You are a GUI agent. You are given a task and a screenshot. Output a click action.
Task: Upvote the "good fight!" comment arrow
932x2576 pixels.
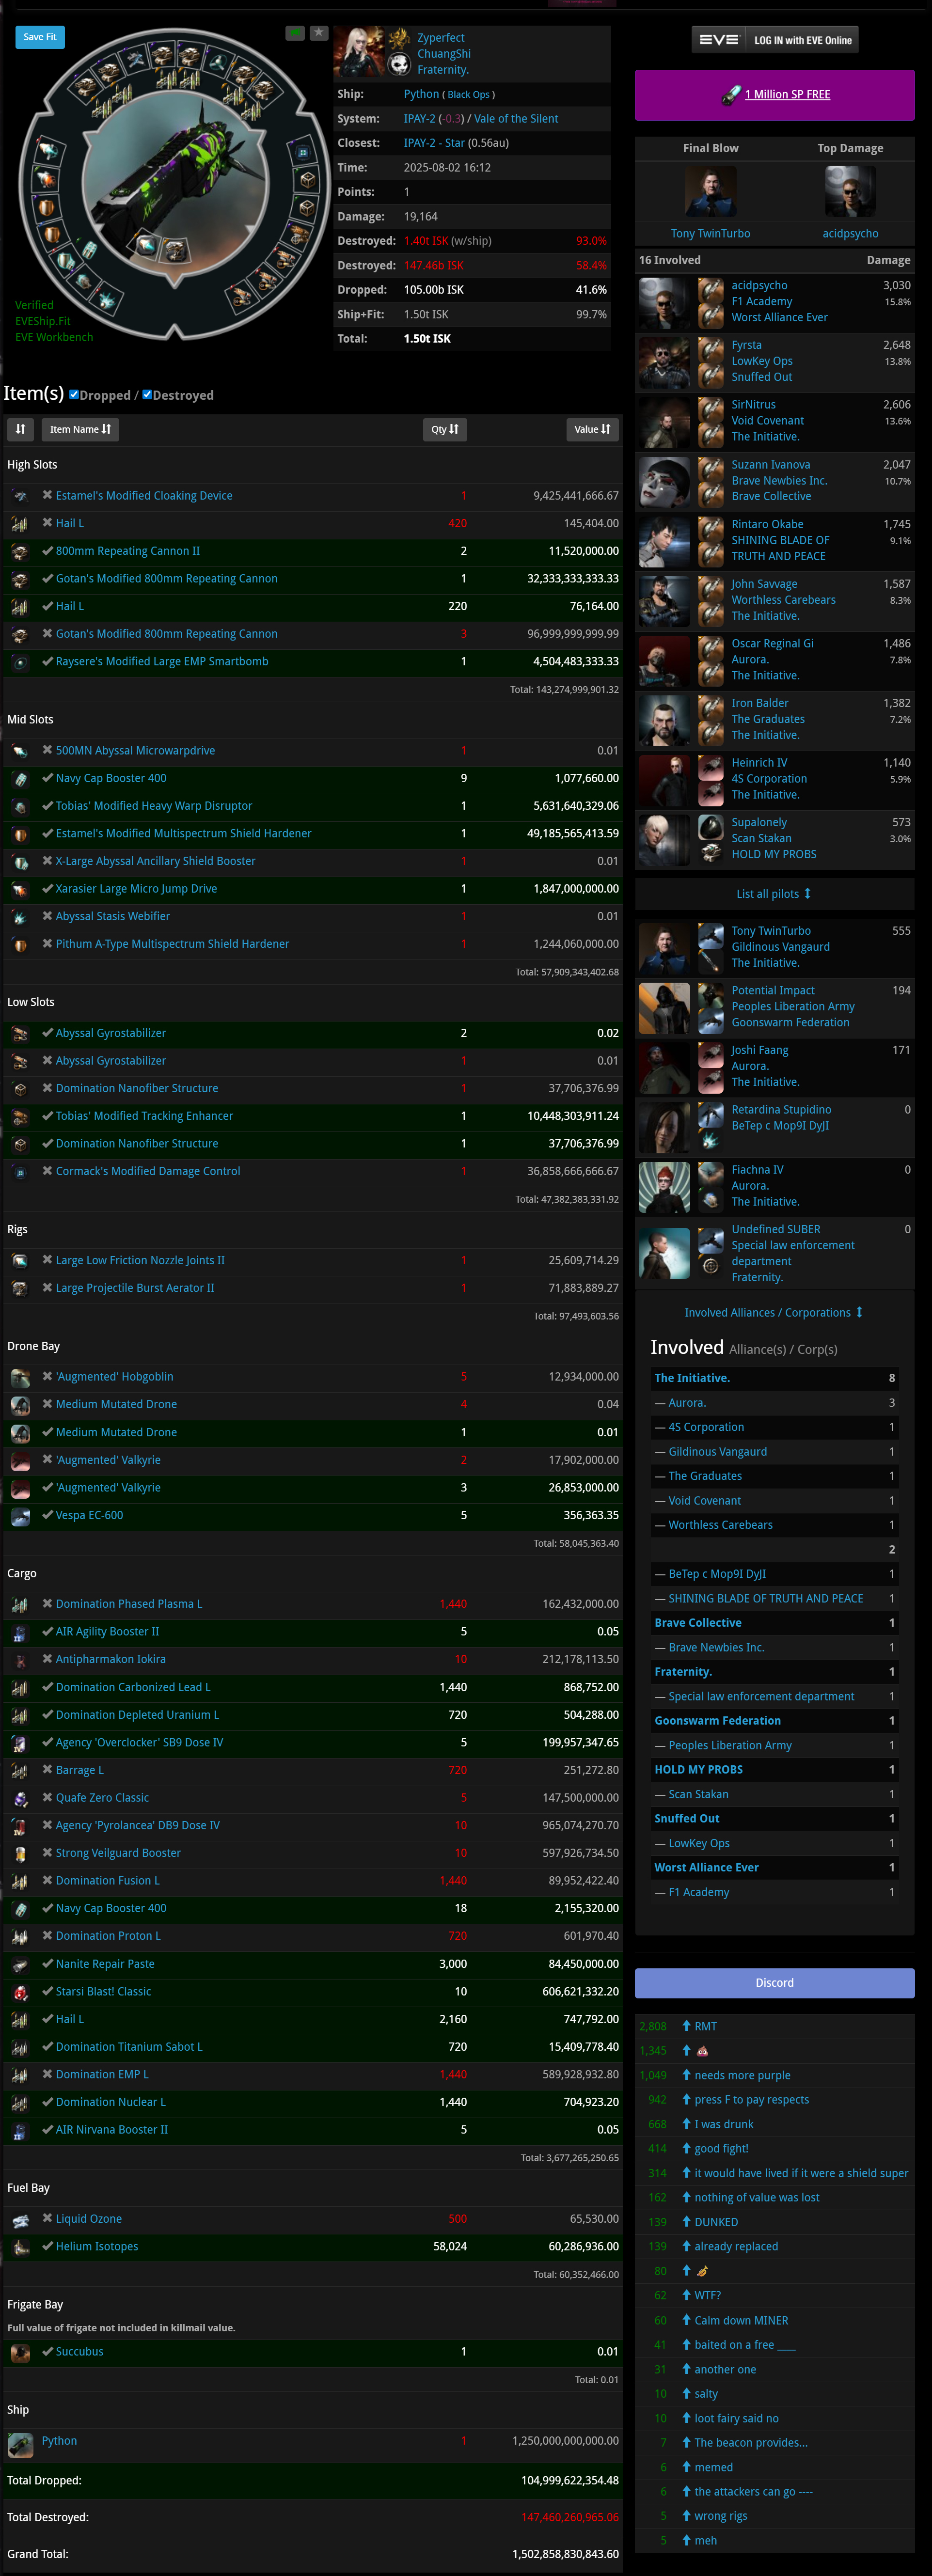[x=686, y=2148]
